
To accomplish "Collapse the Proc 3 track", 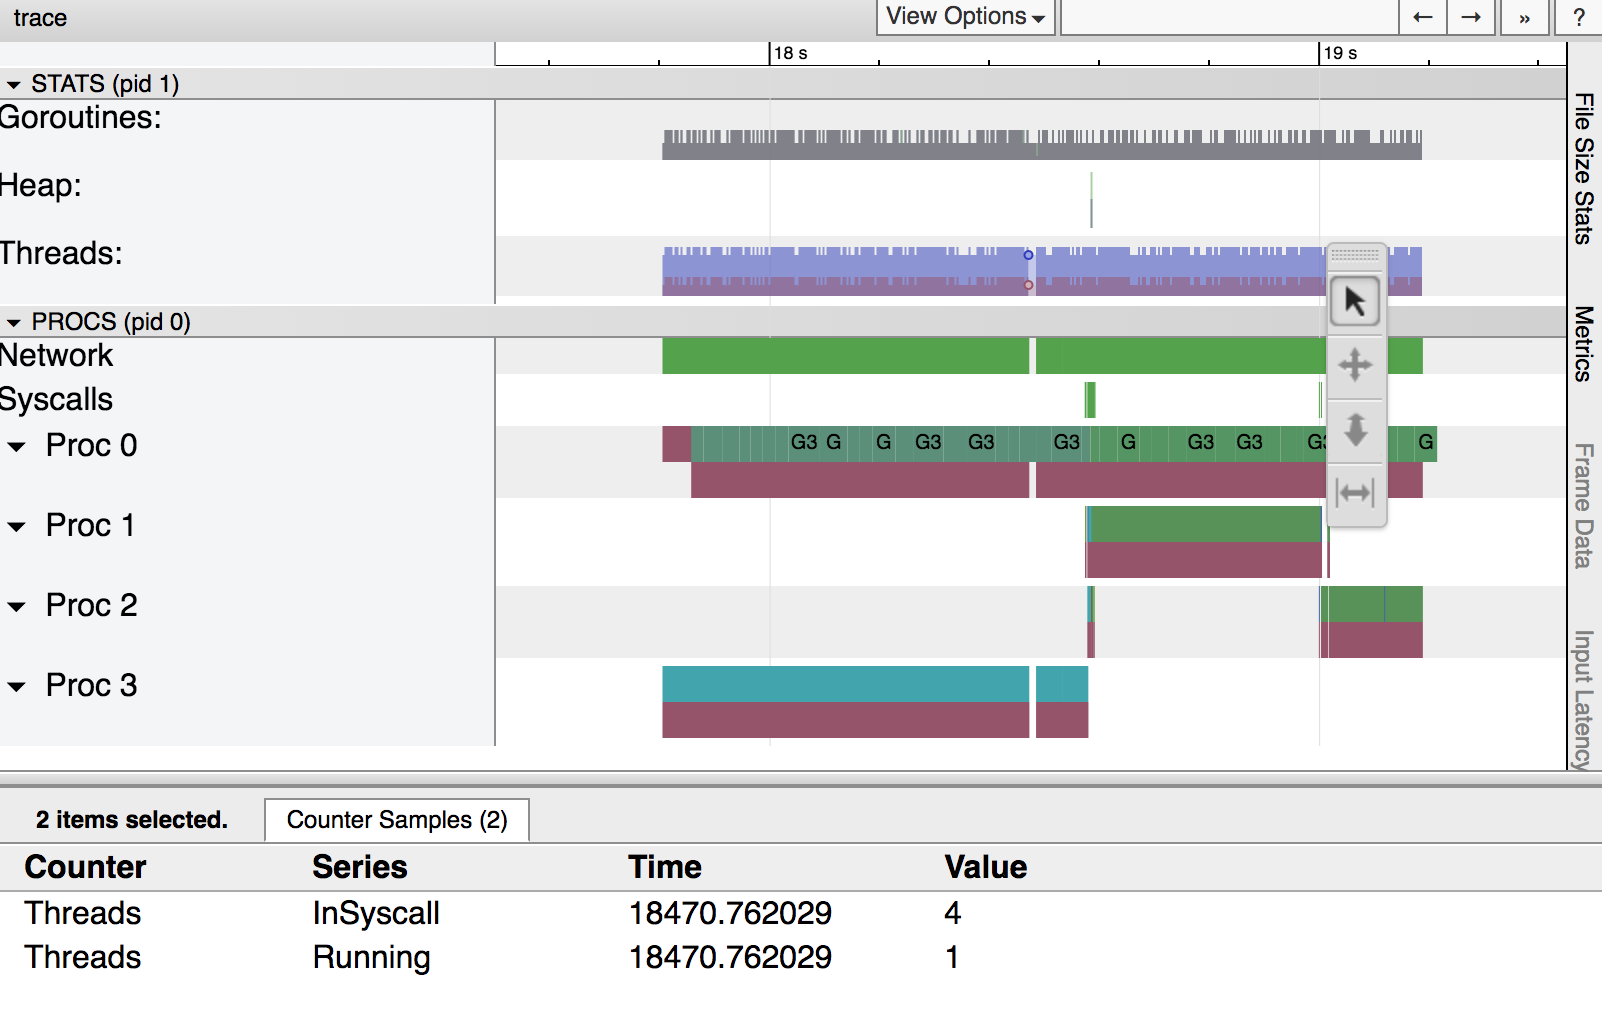I will point(17,686).
